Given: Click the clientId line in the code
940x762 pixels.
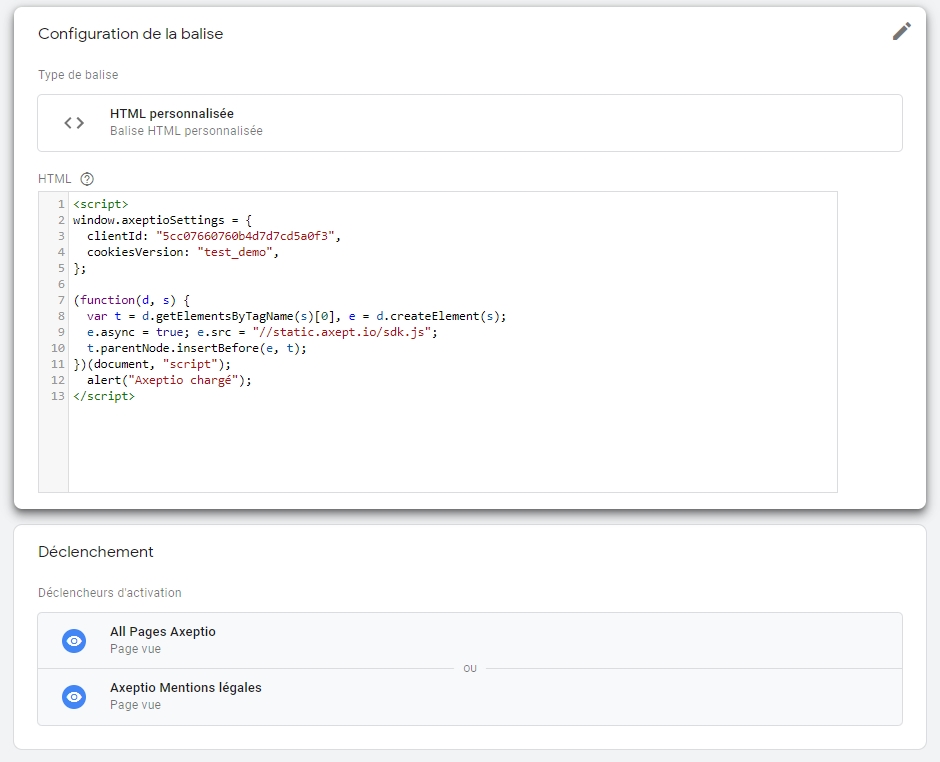Looking at the screenshot, I should point(213,236).
